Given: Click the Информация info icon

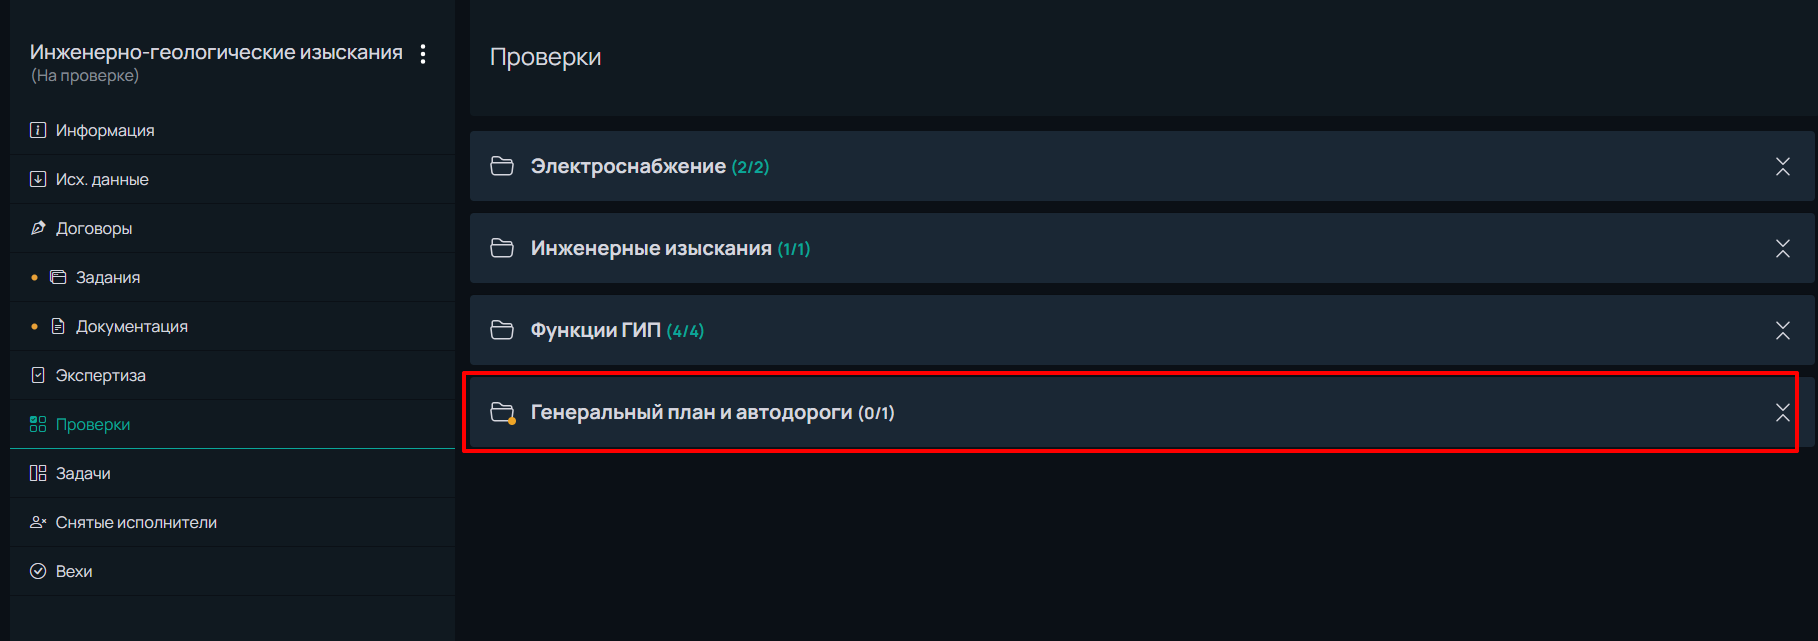Looking at the screenshot, I should [x=38, y=130].
